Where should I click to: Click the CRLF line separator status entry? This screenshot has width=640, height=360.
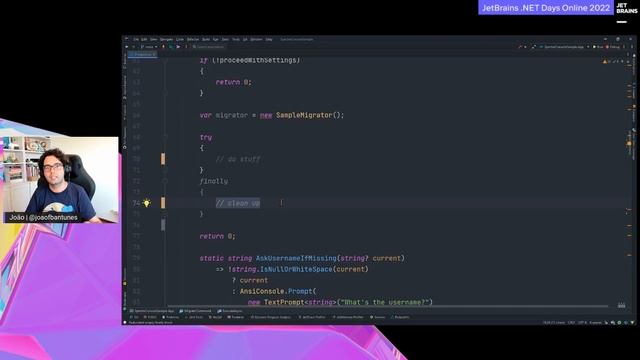coord(571,322)
